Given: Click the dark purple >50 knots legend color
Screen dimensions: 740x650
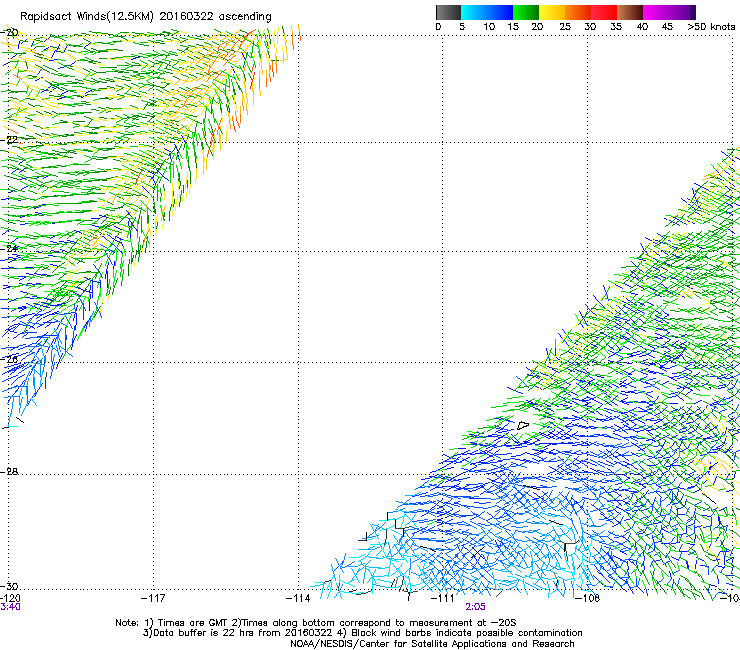Looking at the screenshot, I should click(692, 12).
